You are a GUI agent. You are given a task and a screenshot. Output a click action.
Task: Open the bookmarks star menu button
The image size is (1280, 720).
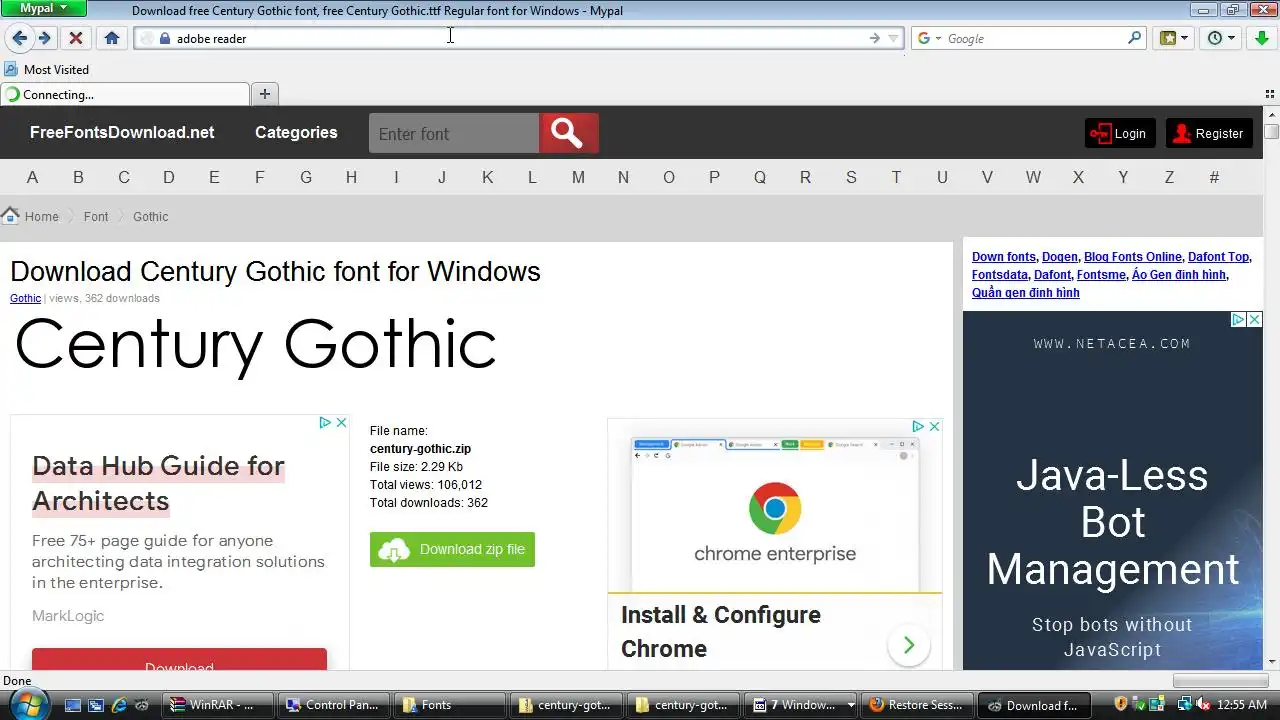1174,38
